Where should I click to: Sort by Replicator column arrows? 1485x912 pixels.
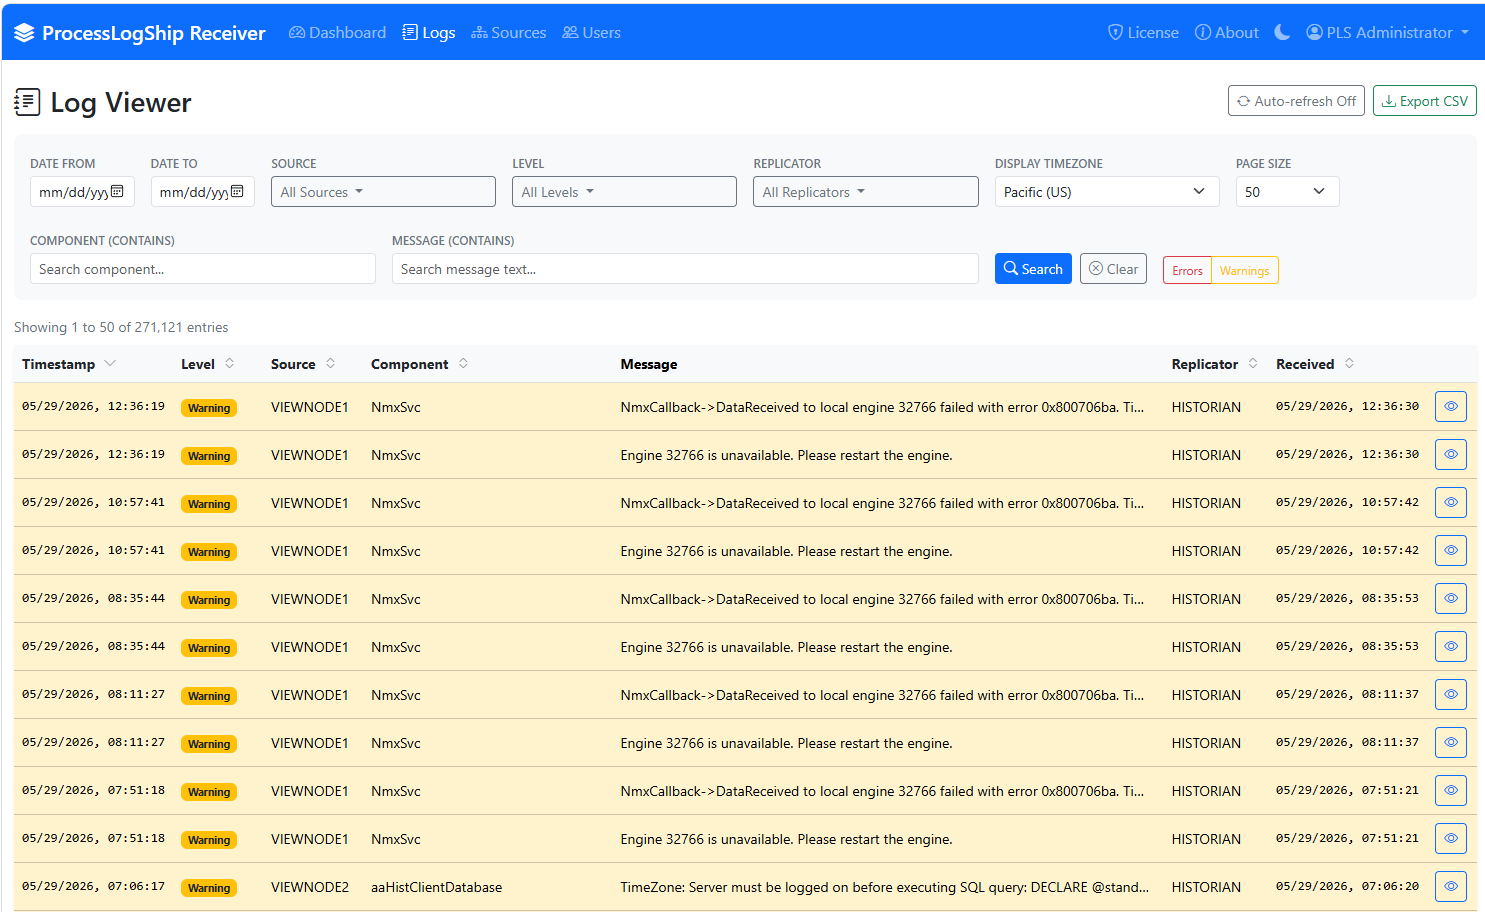click(1253, 364)
